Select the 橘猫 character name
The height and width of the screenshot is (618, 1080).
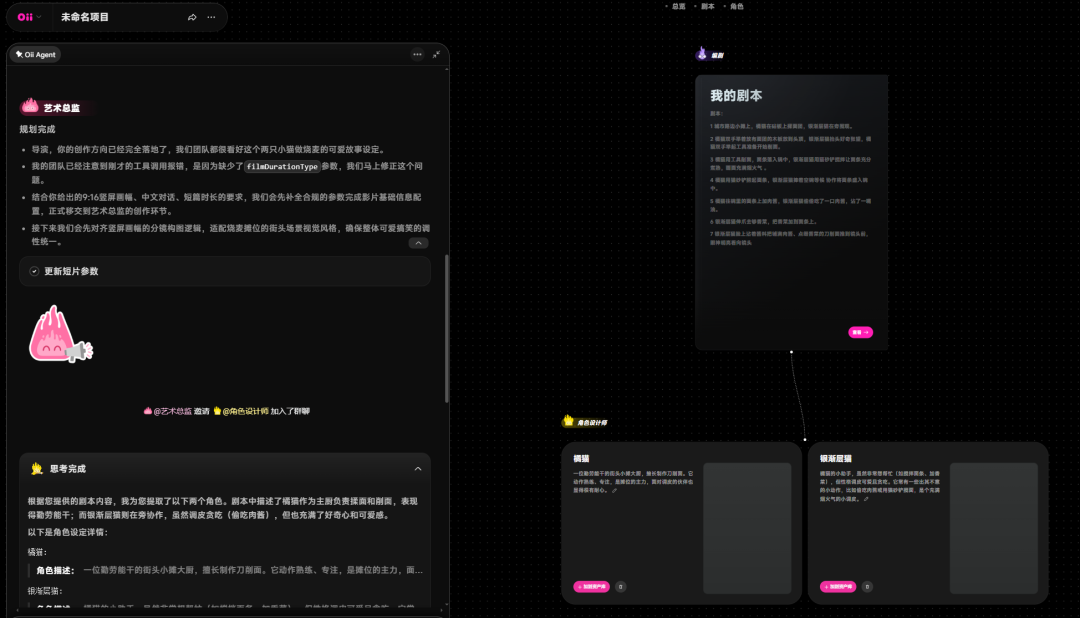[581, 459]
